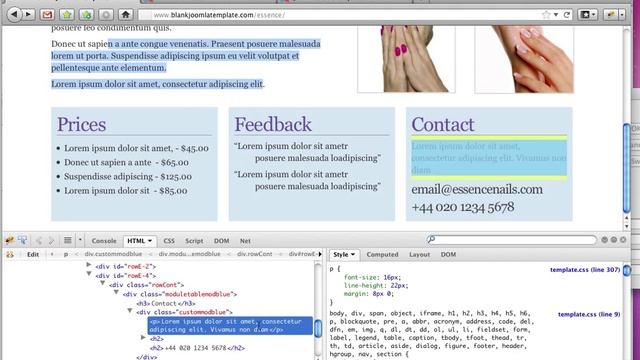Collapse the div class custommodblue node
The height and width of the screenshot is (360, 640).
(x=129, y=311)
